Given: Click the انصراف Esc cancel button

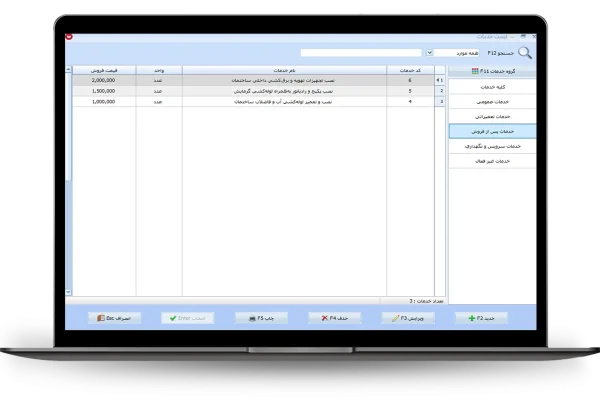Looking at the screenshot, I should [114, 318].
